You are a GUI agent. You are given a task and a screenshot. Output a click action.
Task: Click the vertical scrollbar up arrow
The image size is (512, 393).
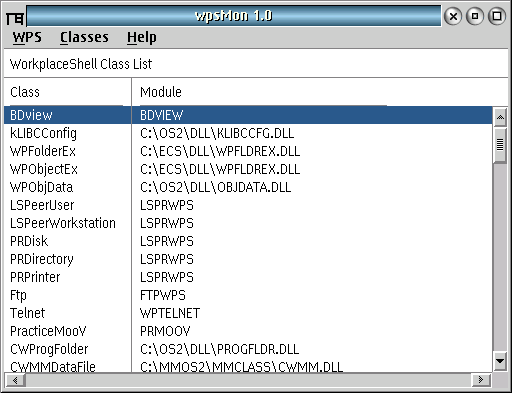coord(500,117)
